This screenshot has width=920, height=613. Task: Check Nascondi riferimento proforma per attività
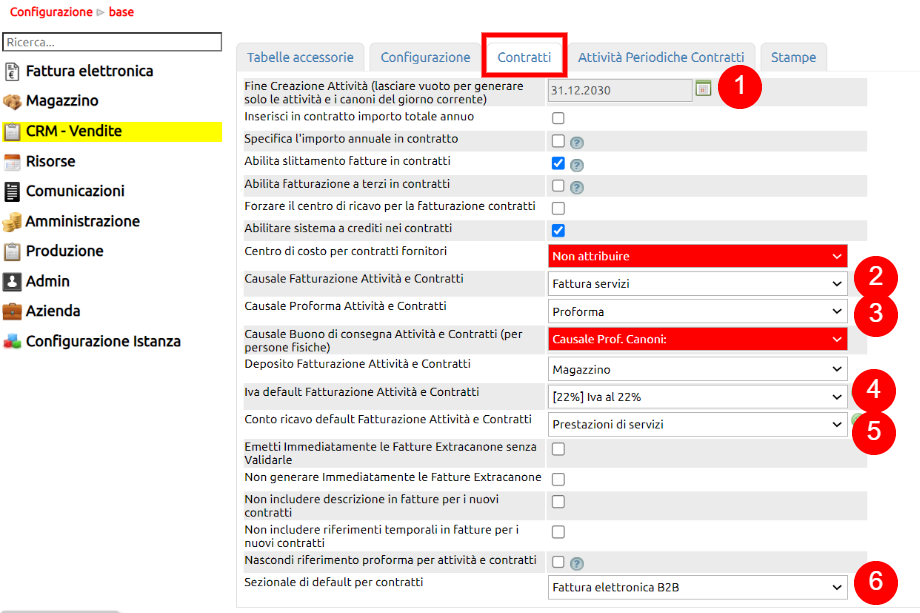[x=558, y=562]
